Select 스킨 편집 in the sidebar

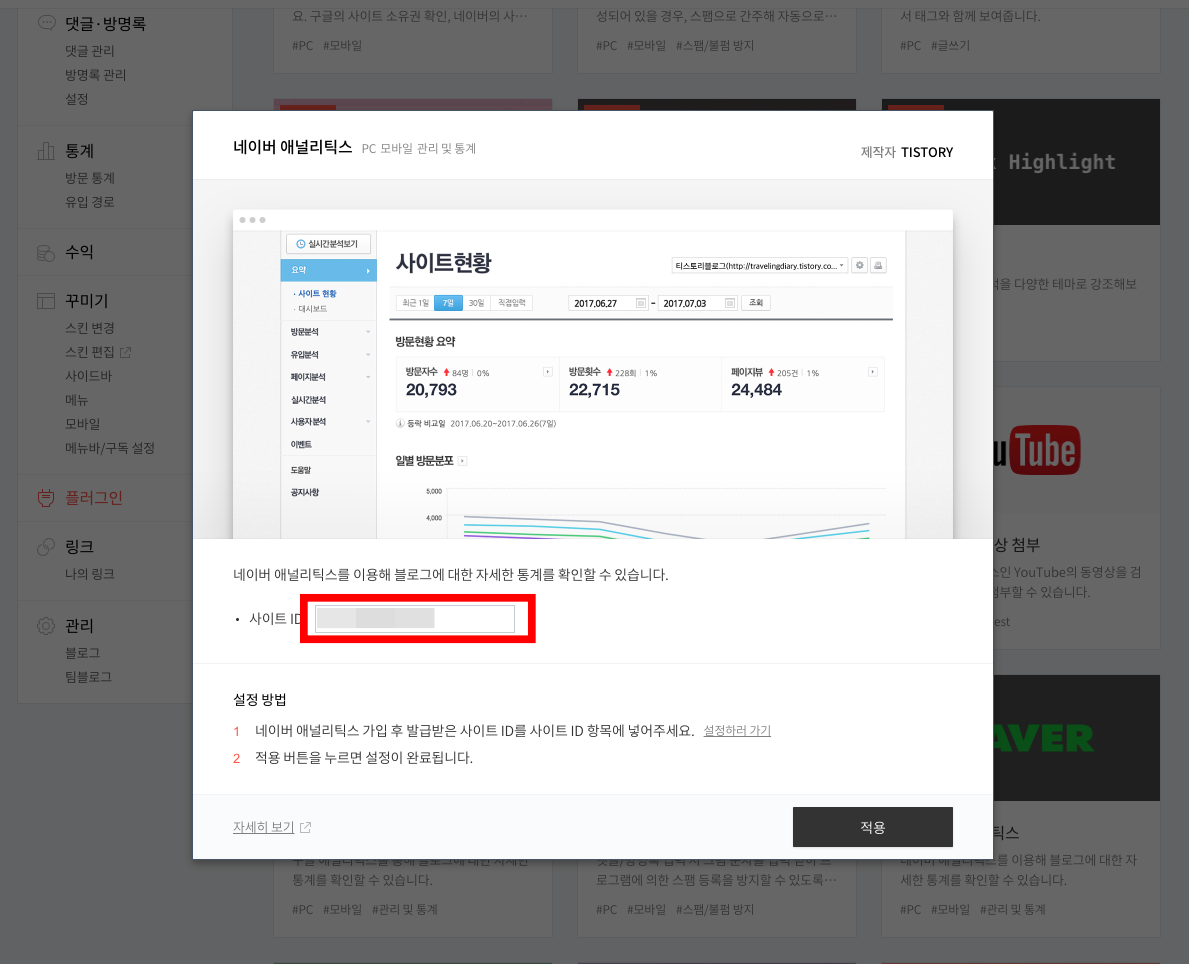point(89,352)
